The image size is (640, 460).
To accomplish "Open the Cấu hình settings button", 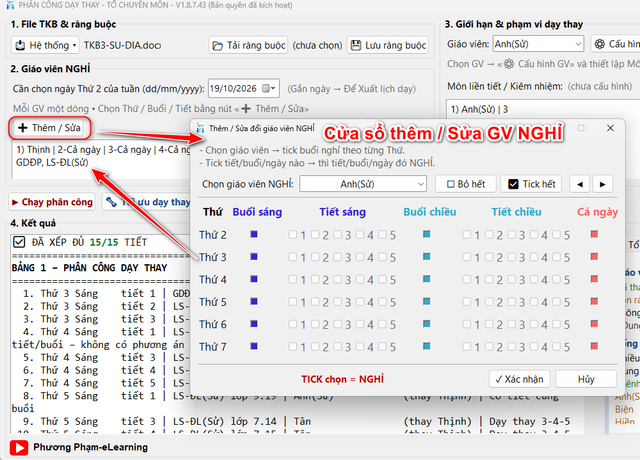I will point(616,44).
